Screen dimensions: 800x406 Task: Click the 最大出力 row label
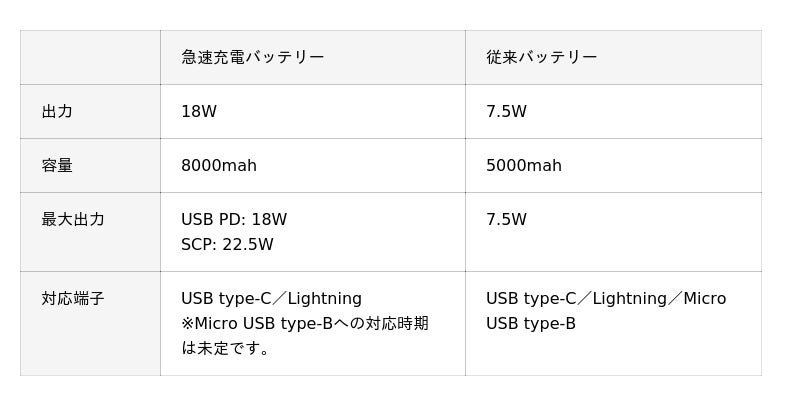[x=73, y=219]
